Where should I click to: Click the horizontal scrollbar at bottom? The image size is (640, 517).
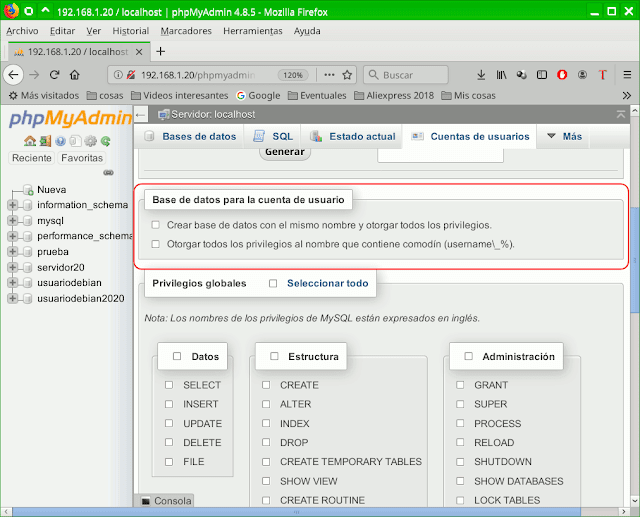point(296,512)
